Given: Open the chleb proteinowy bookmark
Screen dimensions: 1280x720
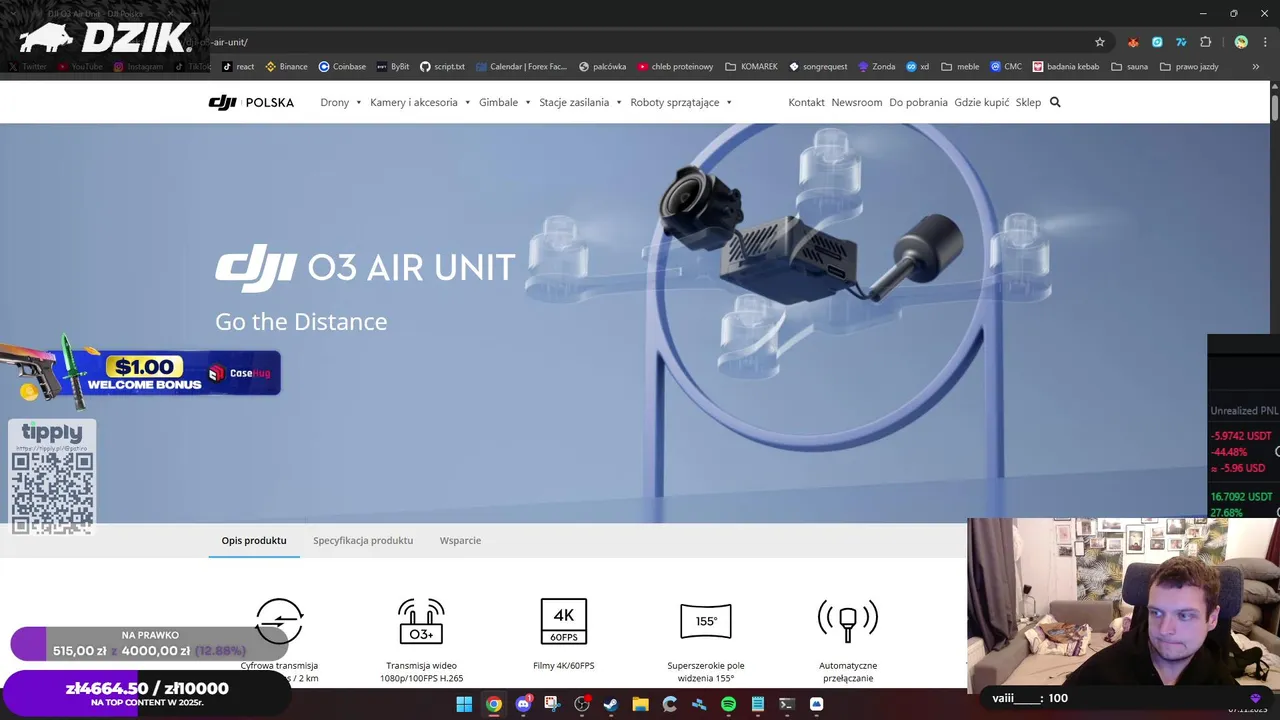Looking at the screenshot, I should point(675,67).
